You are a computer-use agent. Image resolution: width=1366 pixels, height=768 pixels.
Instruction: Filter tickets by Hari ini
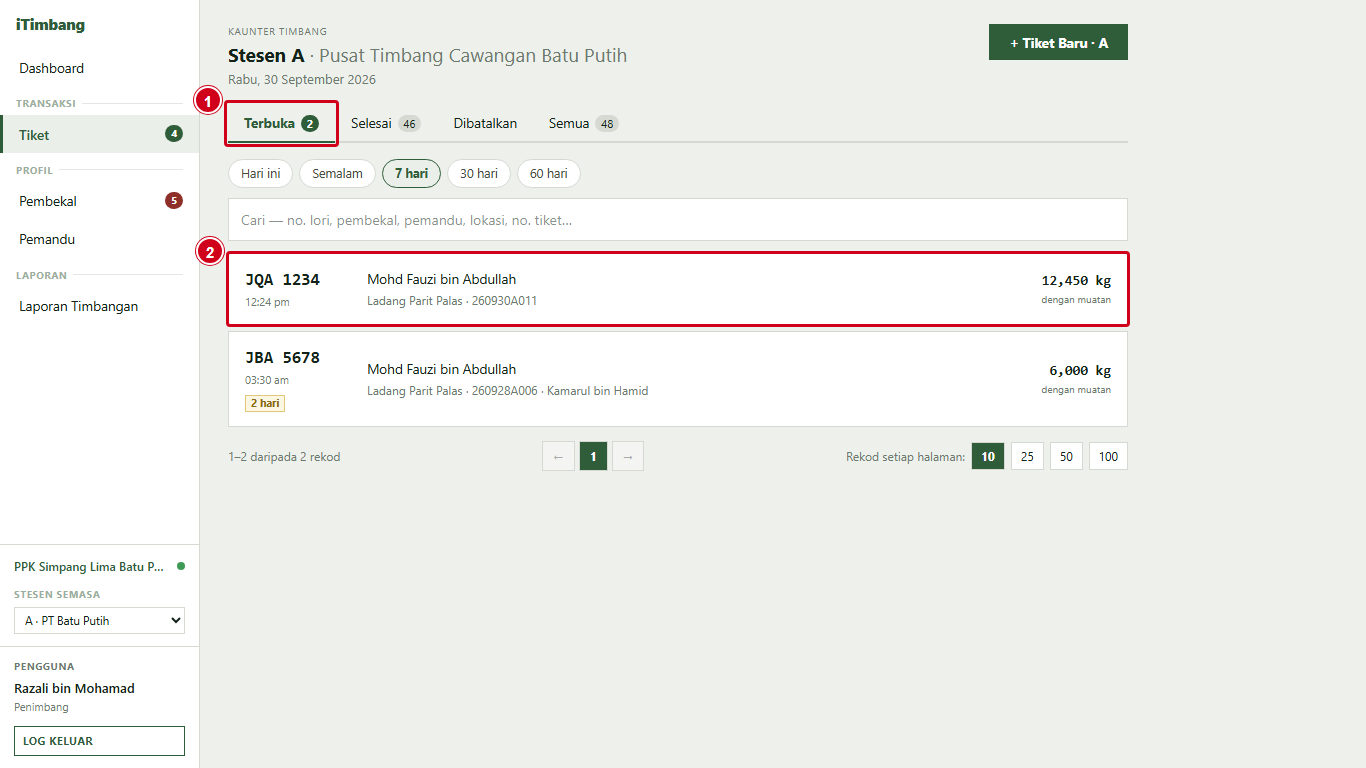click(x=260, y=173)
